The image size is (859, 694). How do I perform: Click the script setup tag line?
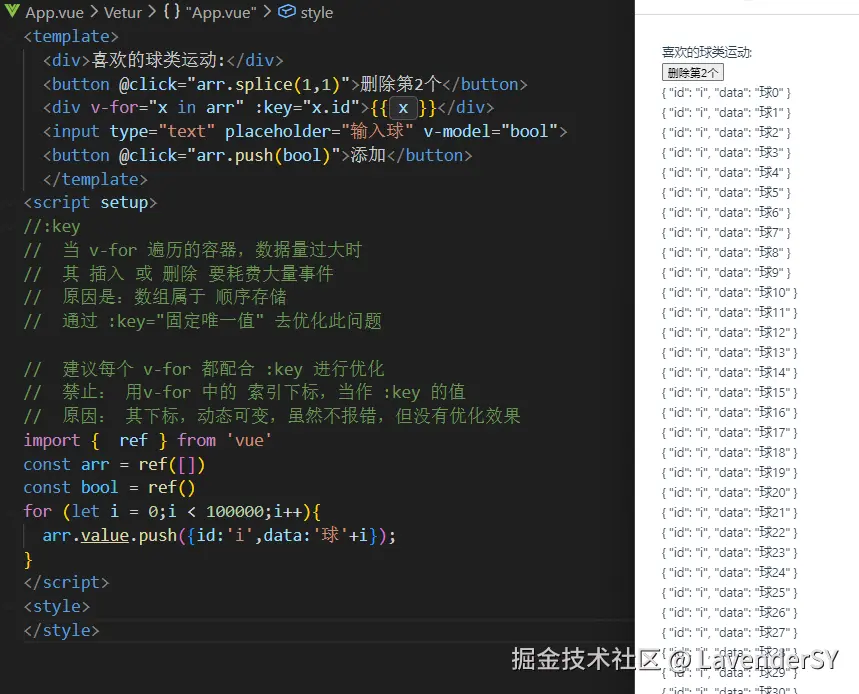tap(90, 202)
